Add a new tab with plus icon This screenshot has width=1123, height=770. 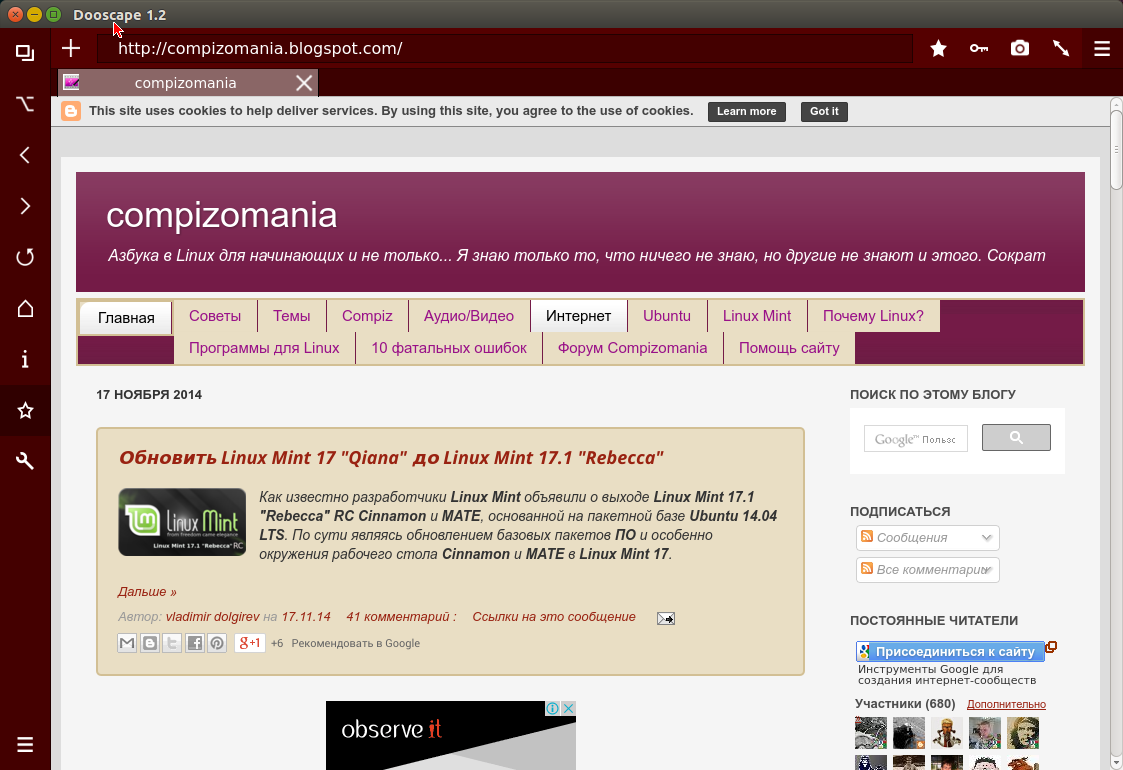[x=71, y=49]
